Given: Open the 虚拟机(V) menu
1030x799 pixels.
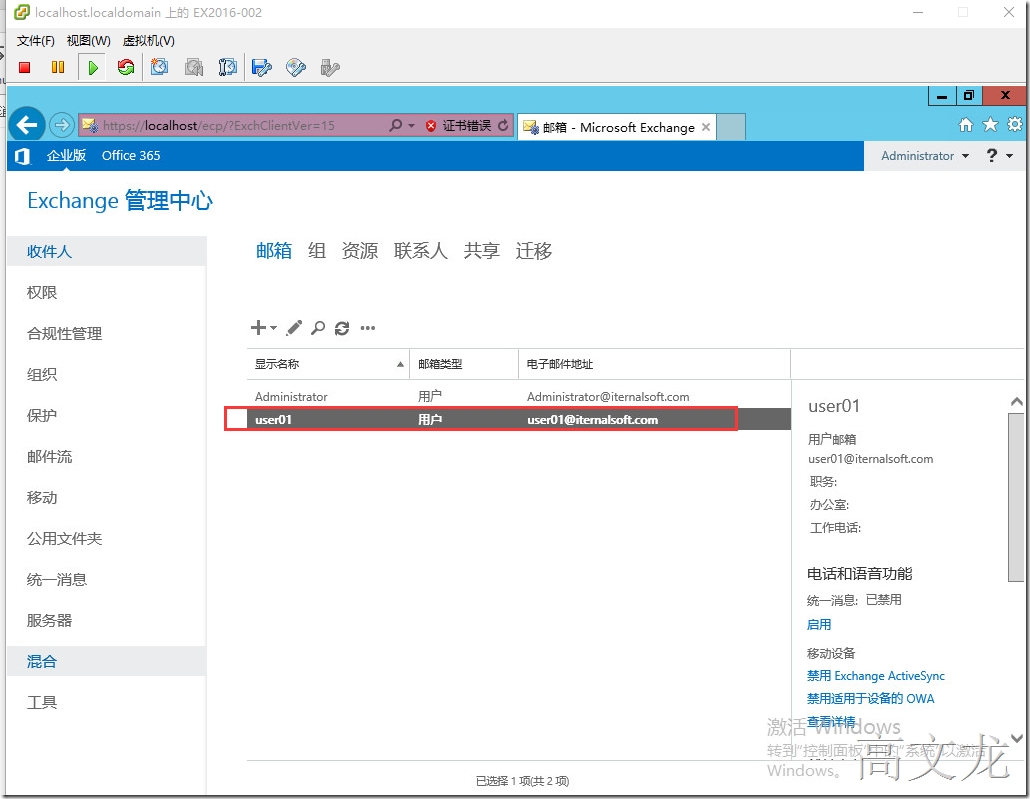Looking at the screenshot, I should (149, 41).
